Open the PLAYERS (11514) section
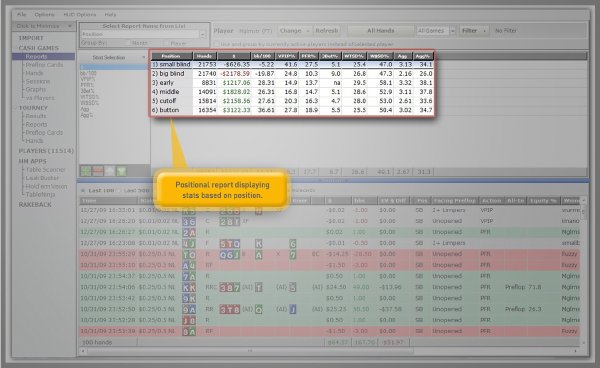 [x=46, y=151]
